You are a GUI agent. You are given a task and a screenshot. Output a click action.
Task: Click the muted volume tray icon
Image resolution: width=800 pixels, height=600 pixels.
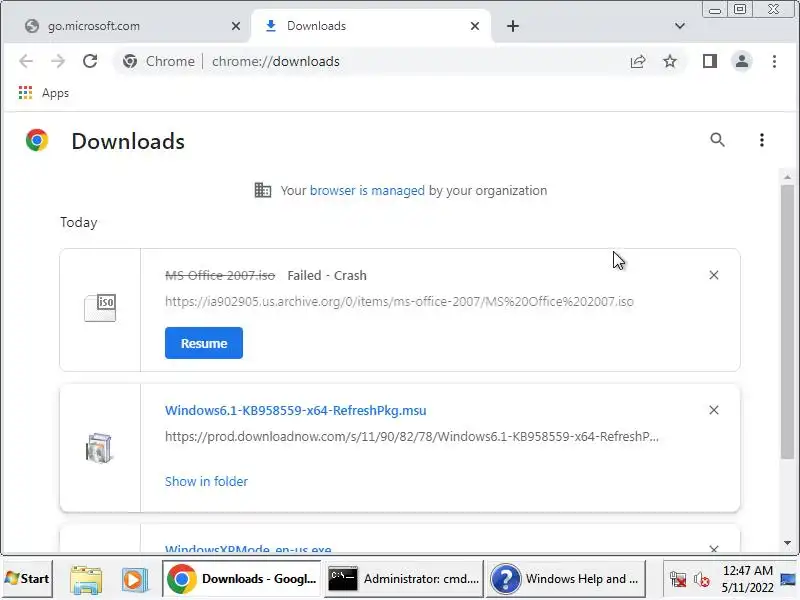pos(702,580)
